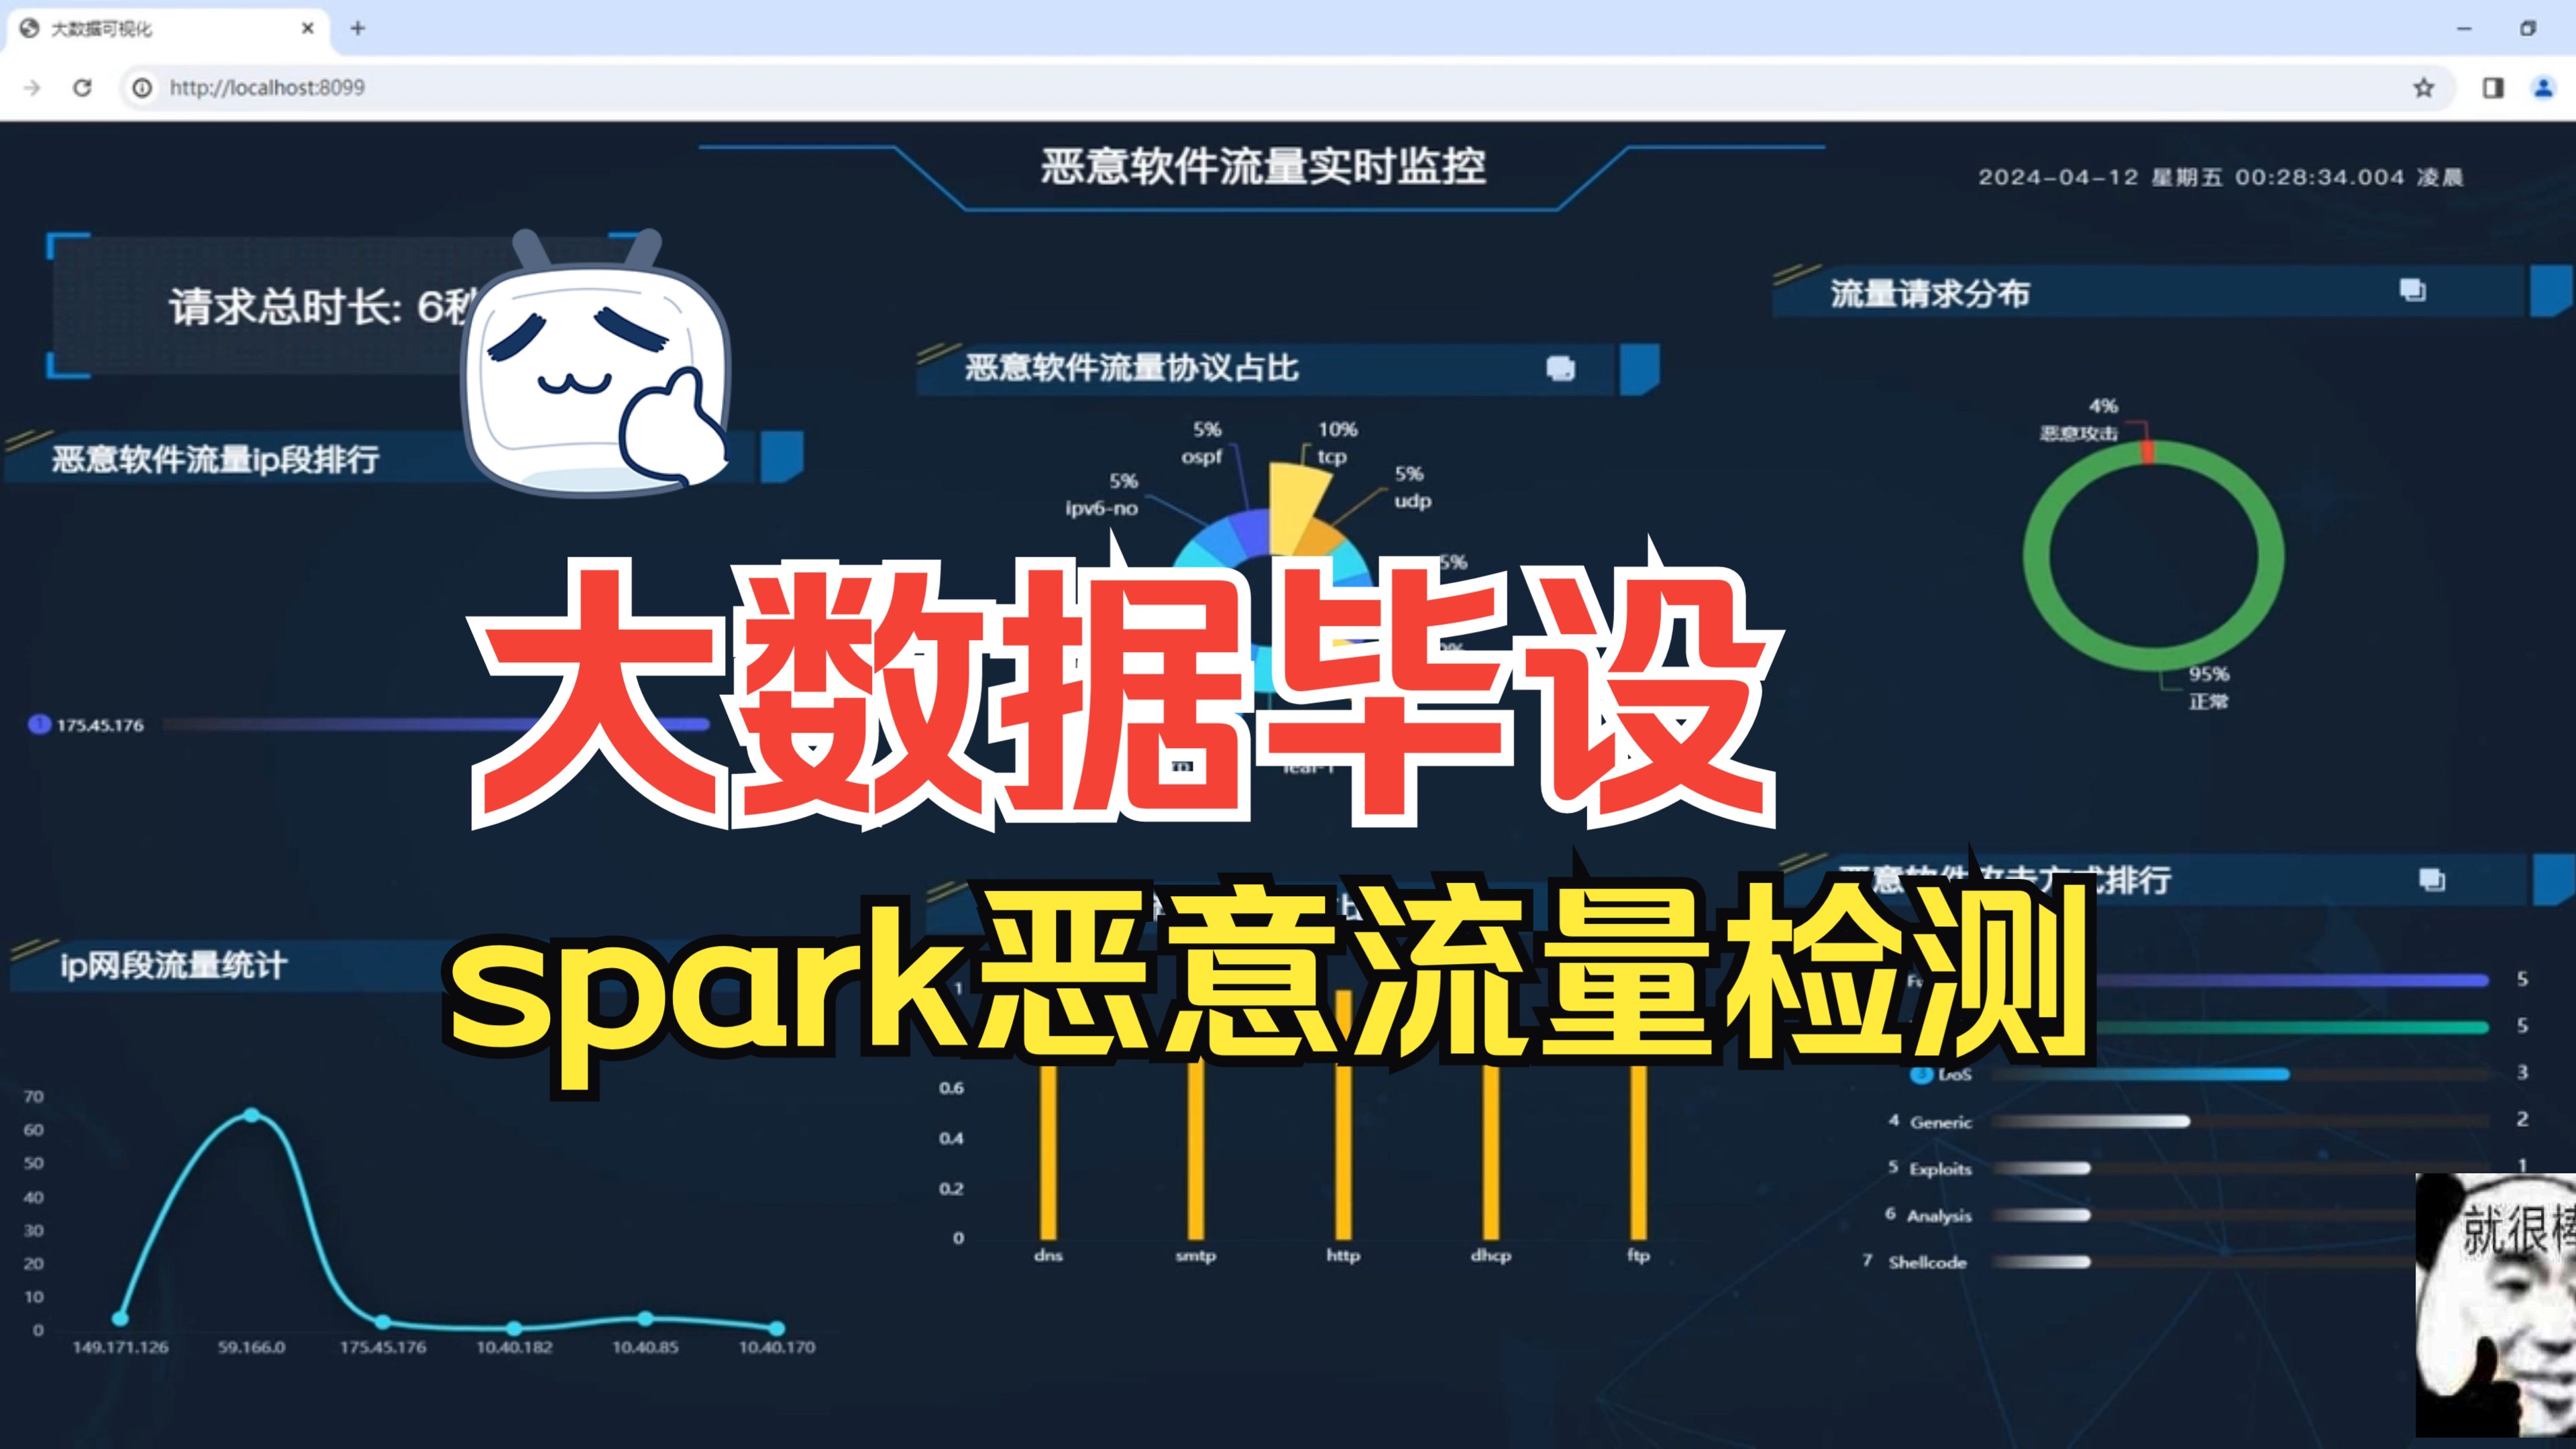Click the line chart peak point at 59.166.0

252,1115
